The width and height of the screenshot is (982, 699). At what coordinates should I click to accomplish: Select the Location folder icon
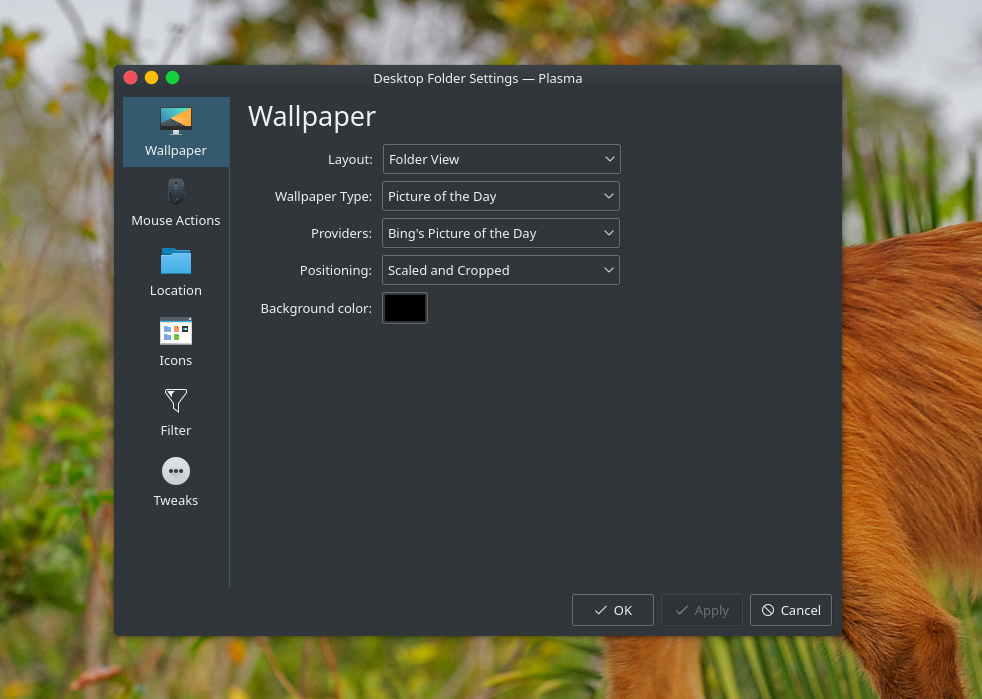(x=175, y=261)
